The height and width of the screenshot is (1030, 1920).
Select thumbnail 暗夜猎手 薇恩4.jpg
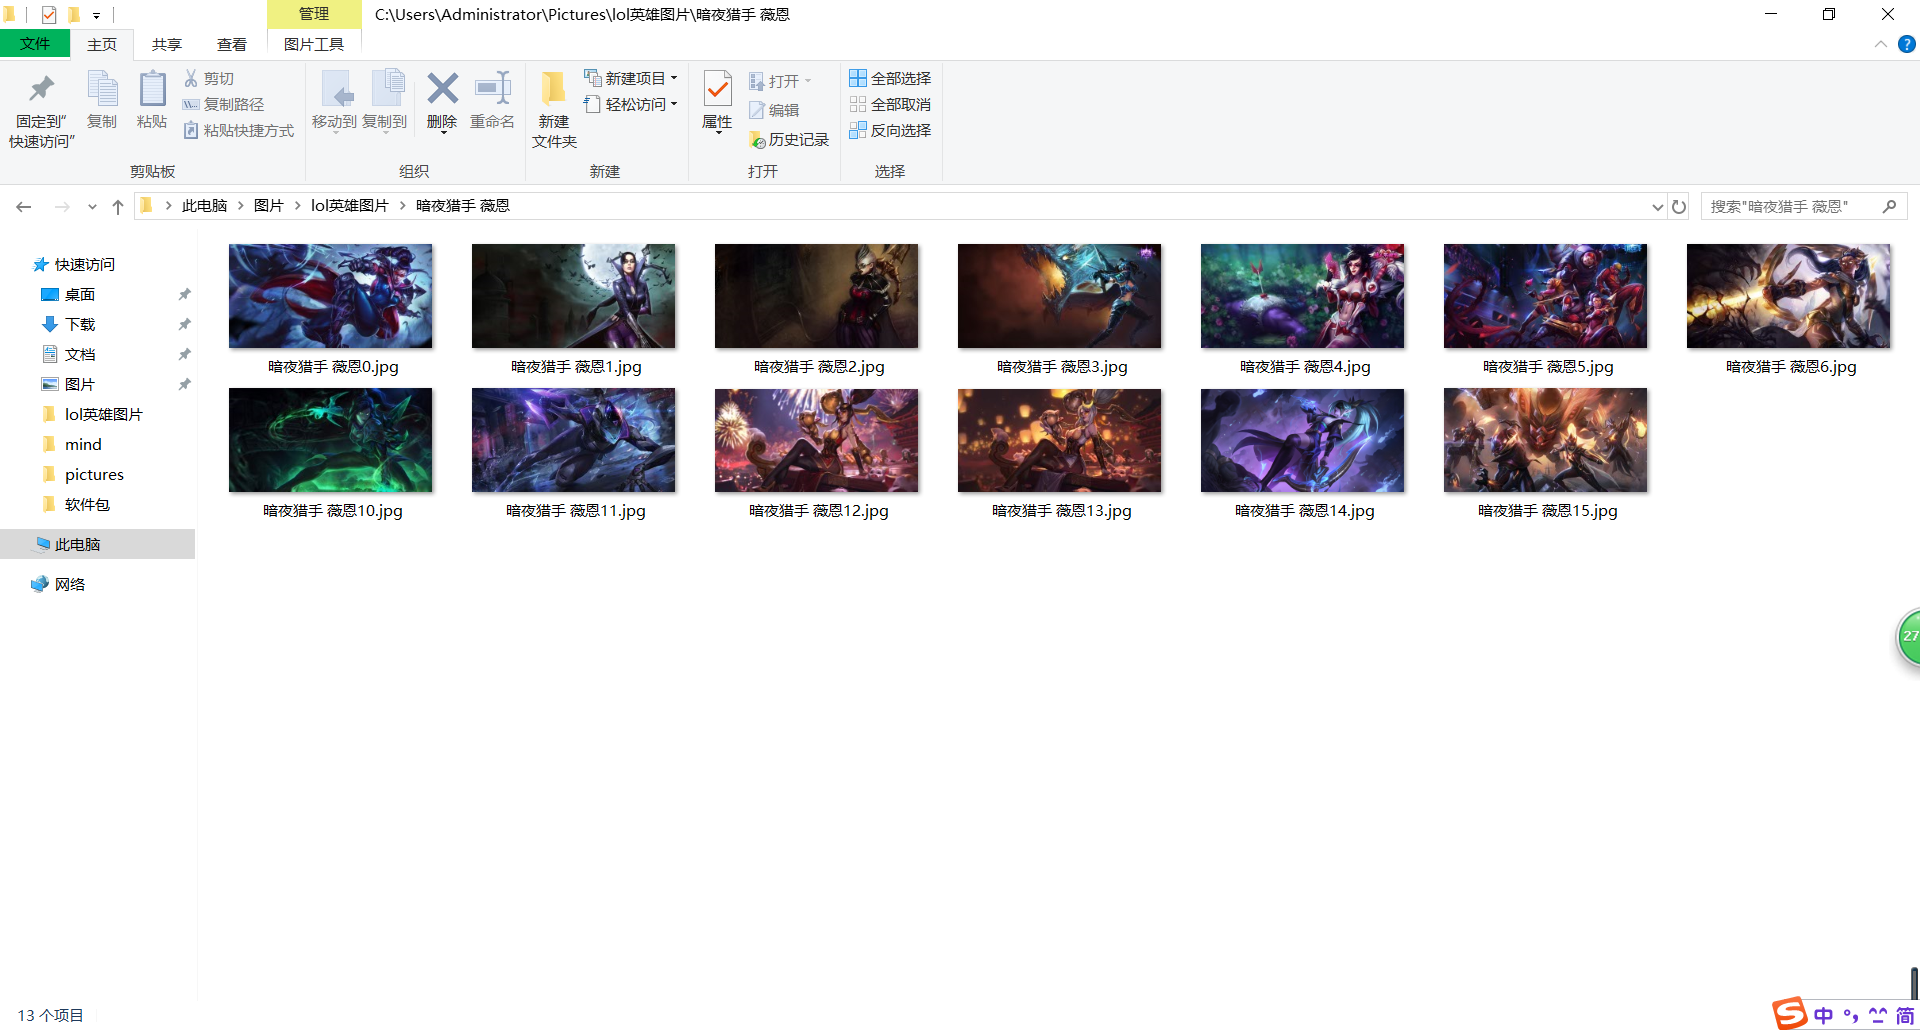pos(1303,296)
